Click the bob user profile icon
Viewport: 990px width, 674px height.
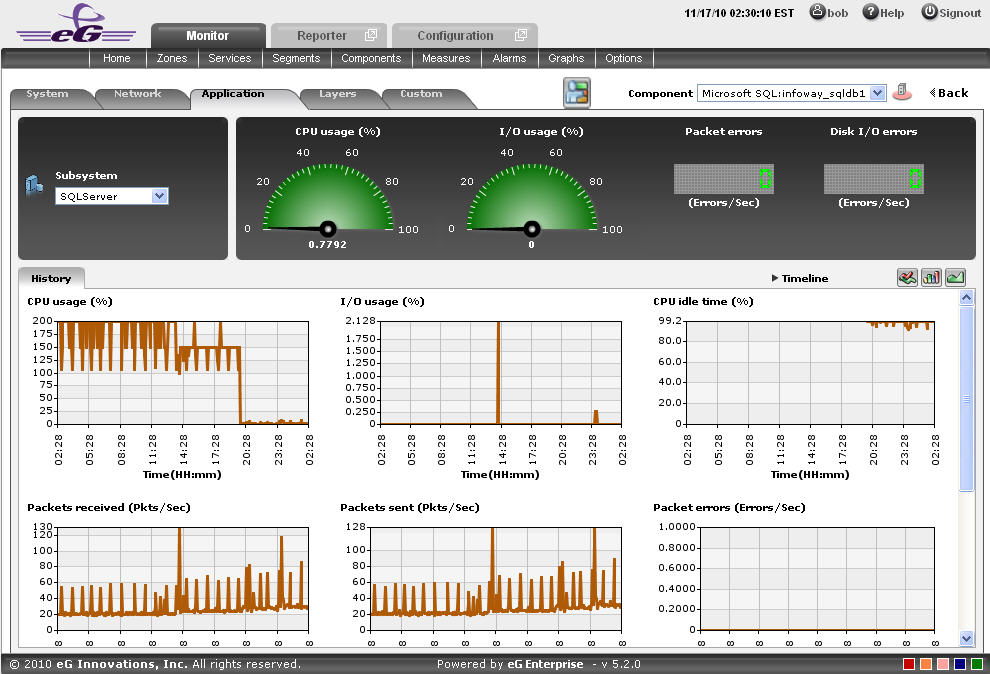[x=818, y=11]
